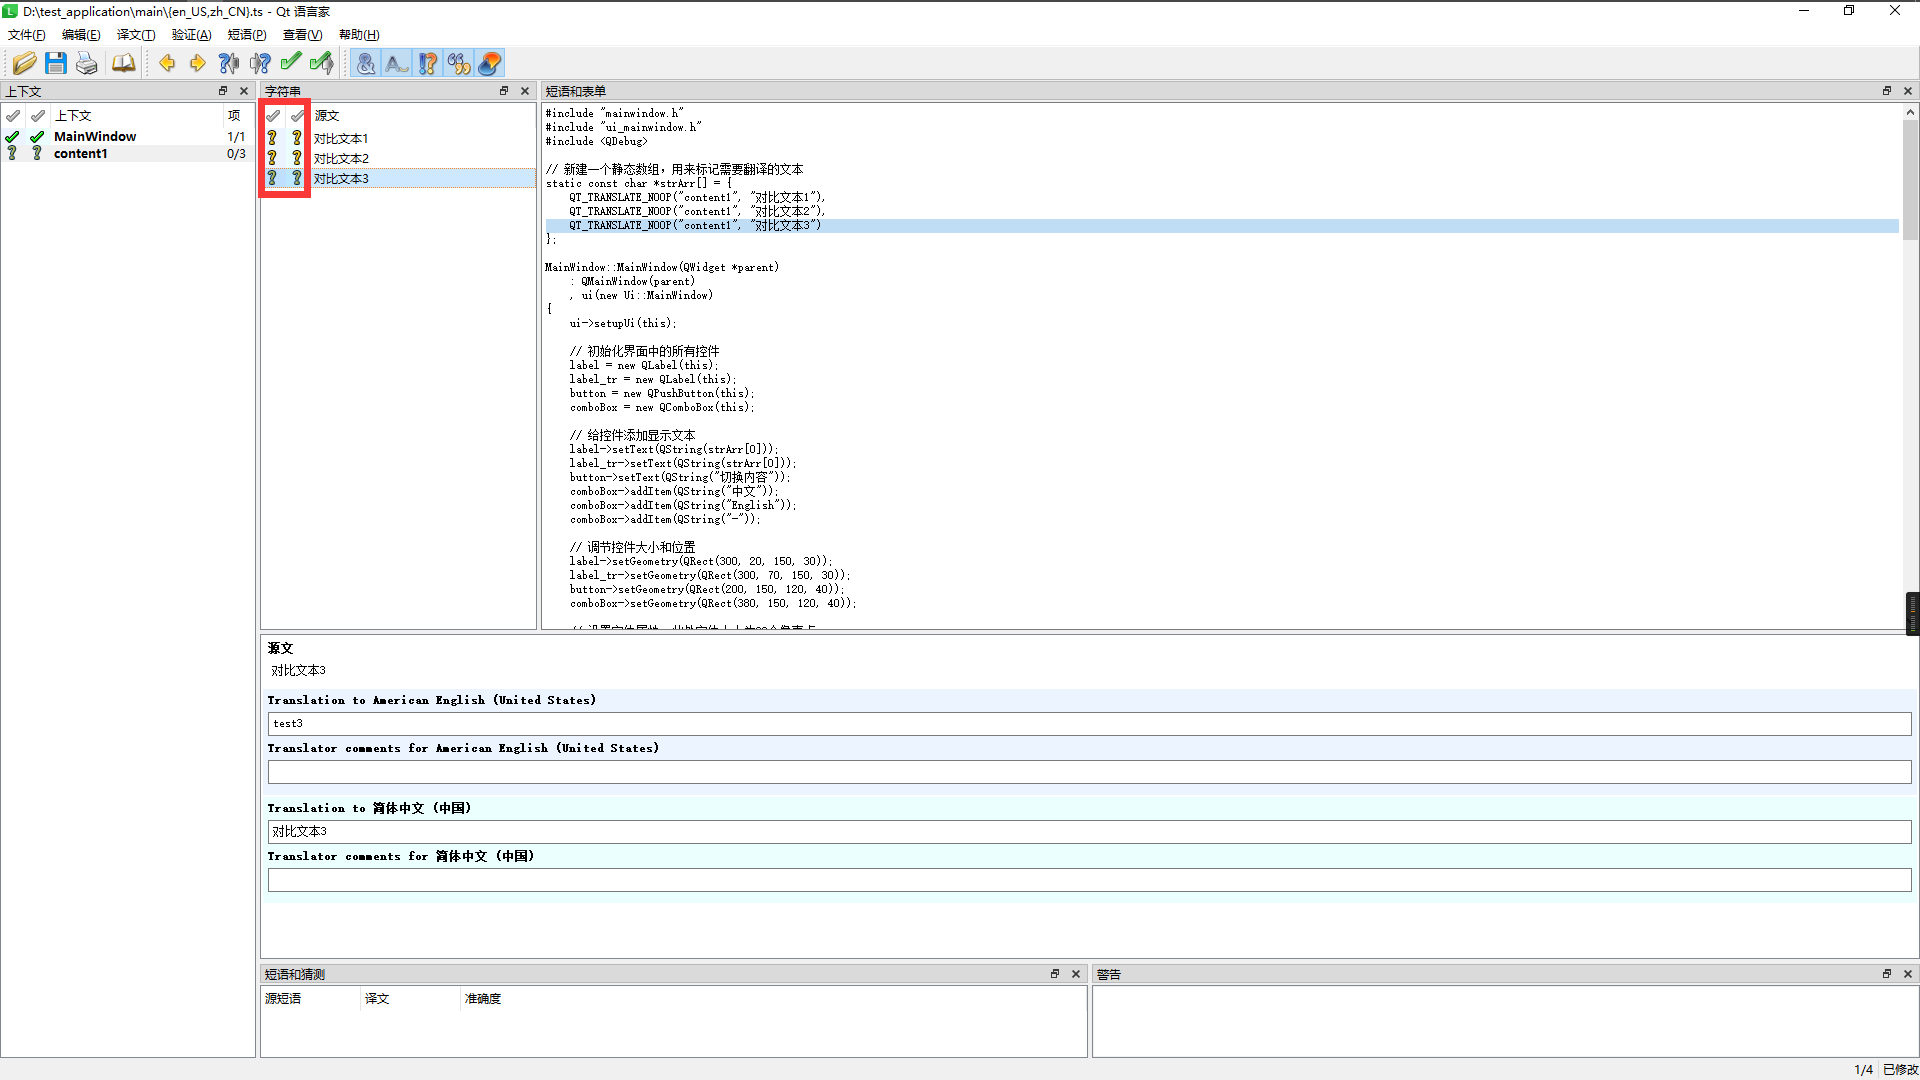Jump to previous unfinished item

point(229,64)
